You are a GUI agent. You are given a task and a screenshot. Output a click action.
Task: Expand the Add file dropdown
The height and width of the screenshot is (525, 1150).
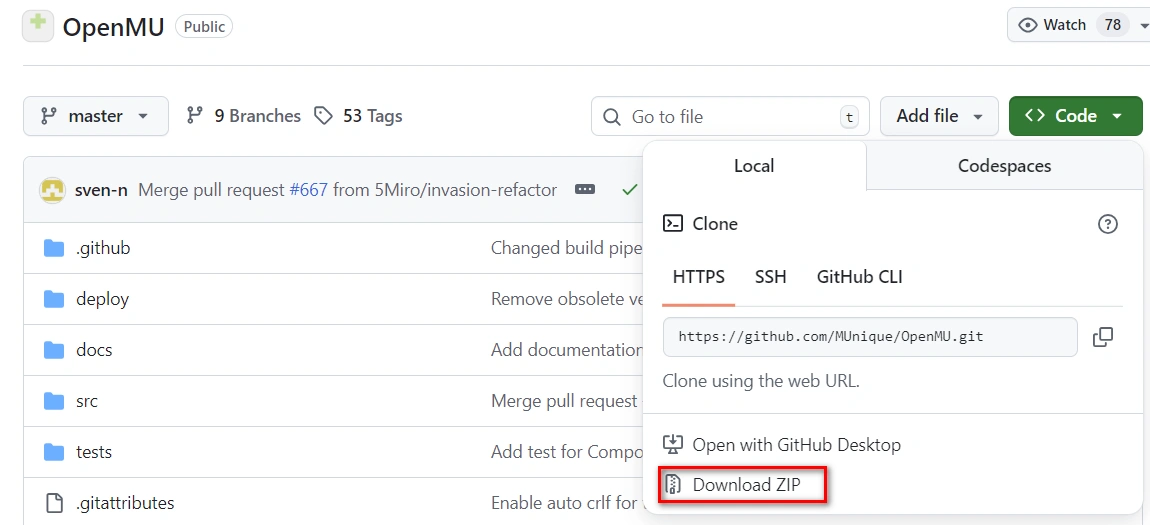(x=938, y=116)
